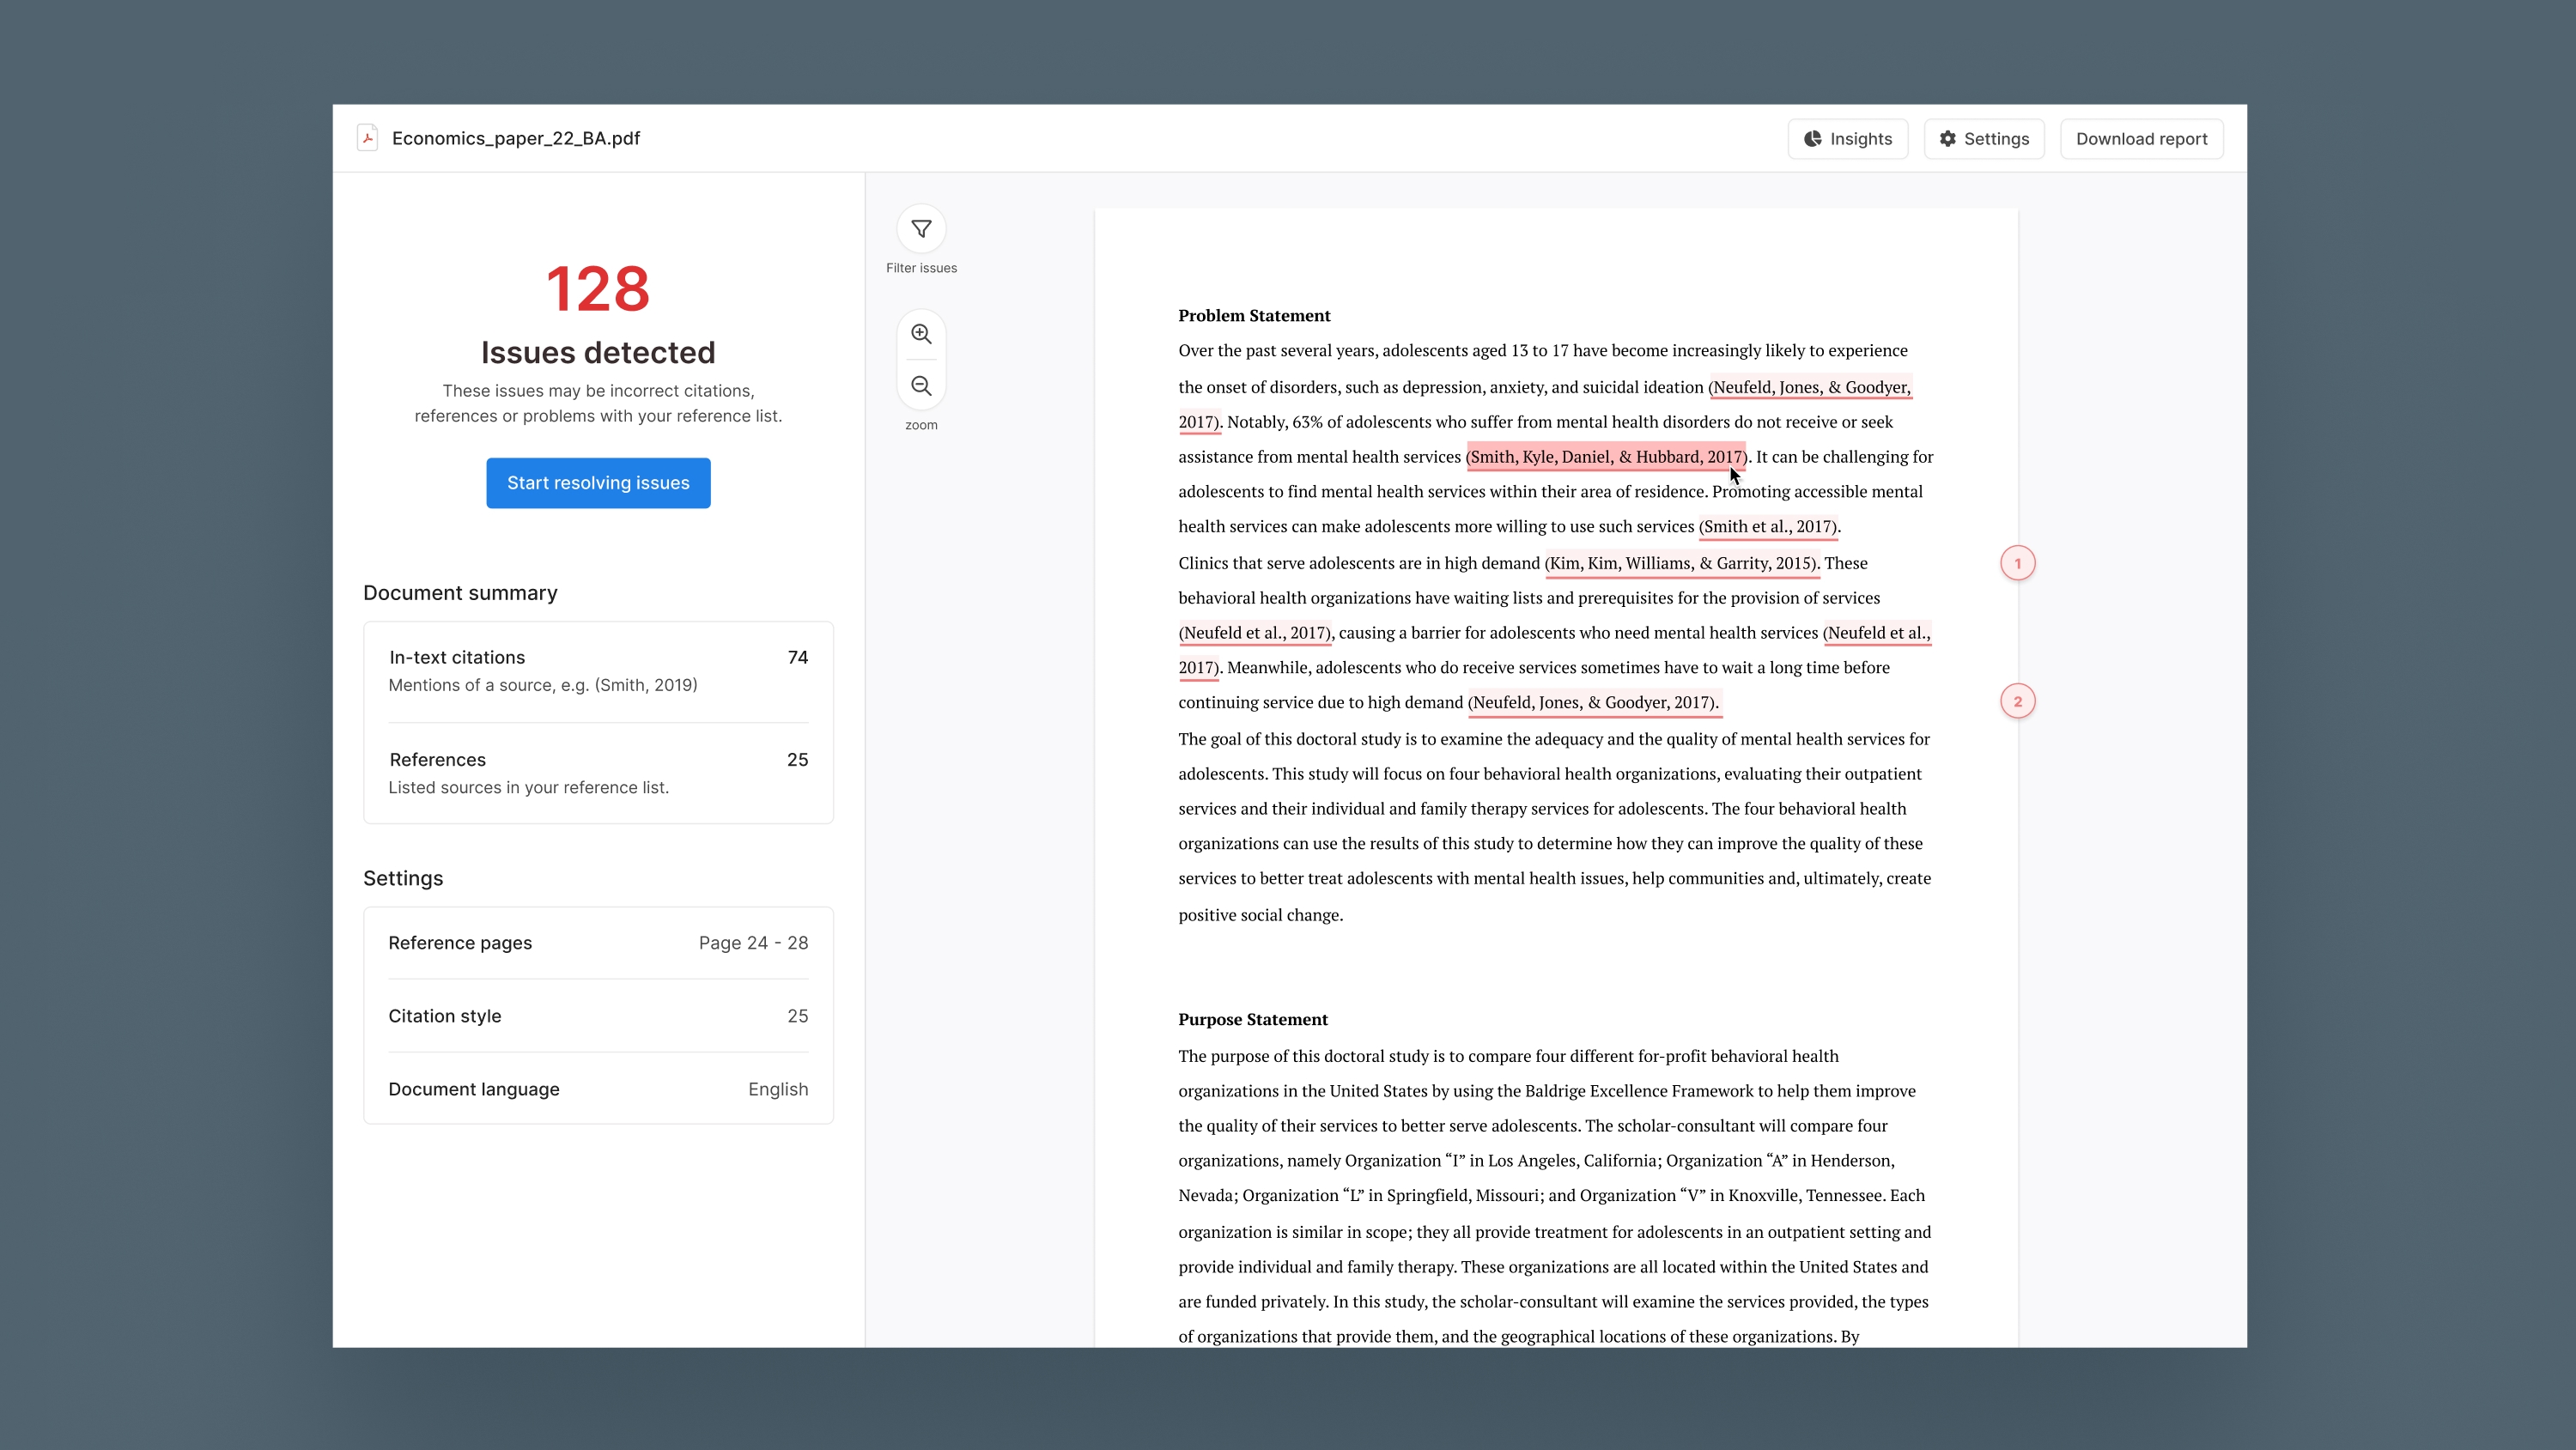Click Download report
The width and height of the screenshot is (2576, 1450).
(2141, 139)
